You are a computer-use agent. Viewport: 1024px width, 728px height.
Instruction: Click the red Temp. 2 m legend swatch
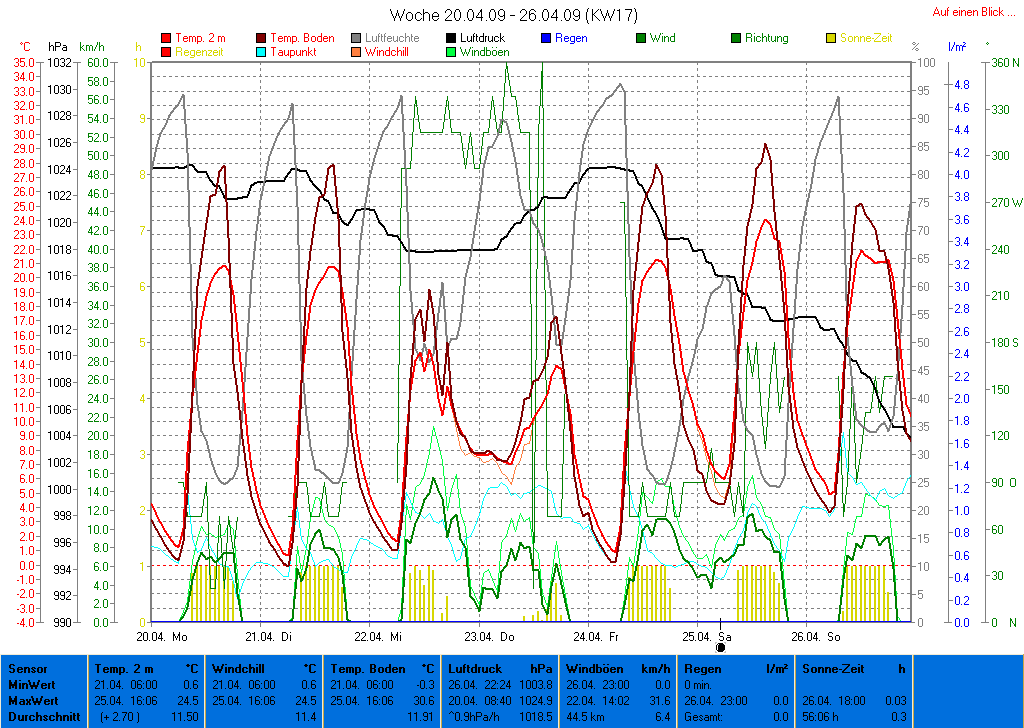pos(166,38)
